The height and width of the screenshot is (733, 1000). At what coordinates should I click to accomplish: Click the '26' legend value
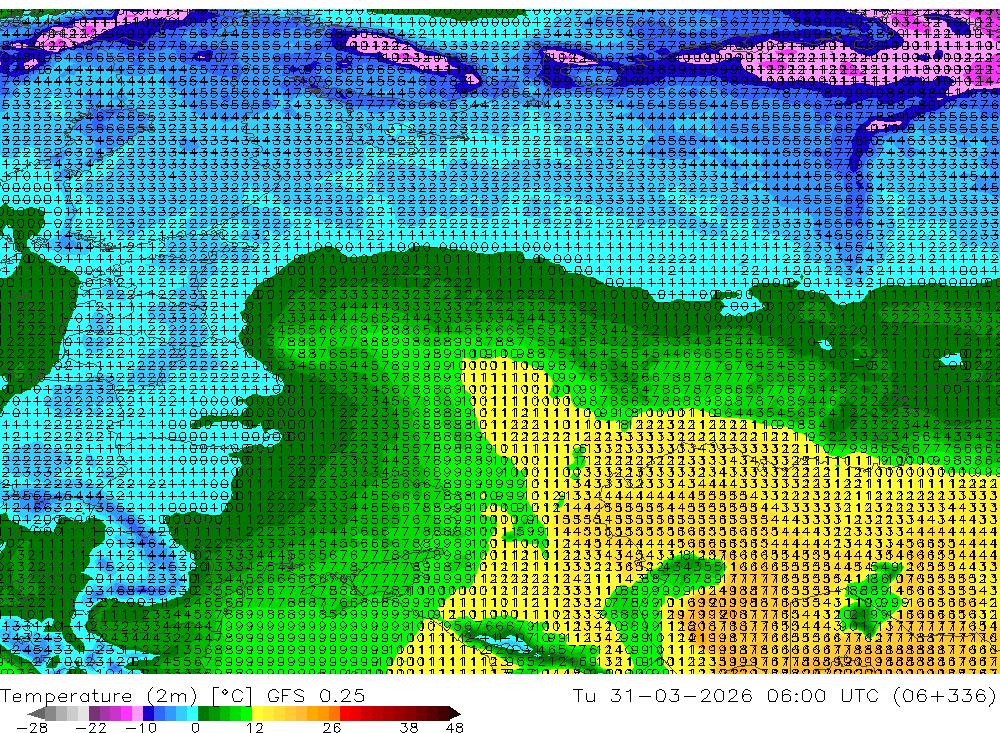[x=332, y=727]
